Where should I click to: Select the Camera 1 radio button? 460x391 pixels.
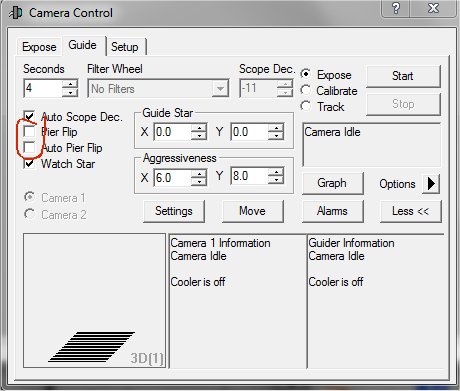pos(30,197)
